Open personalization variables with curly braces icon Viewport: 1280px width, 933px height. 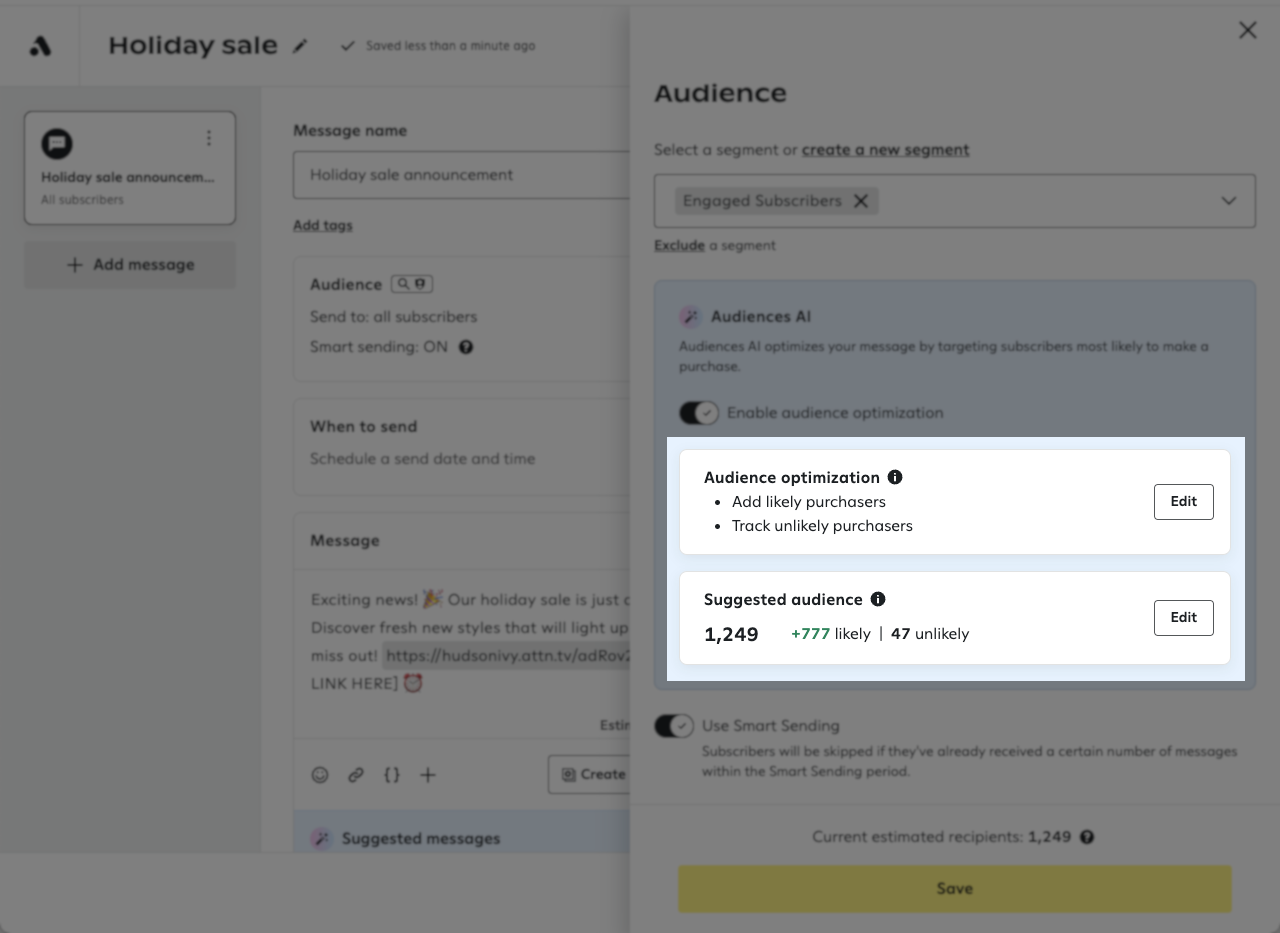(392, 774)
